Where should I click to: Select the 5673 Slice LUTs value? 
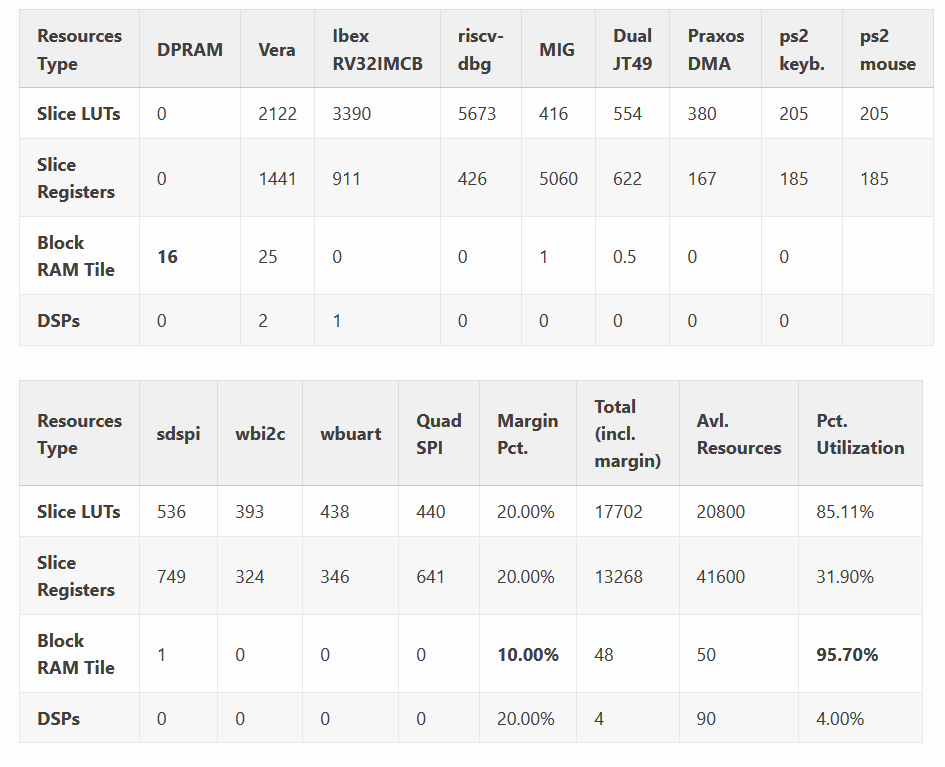click(477, 114)
